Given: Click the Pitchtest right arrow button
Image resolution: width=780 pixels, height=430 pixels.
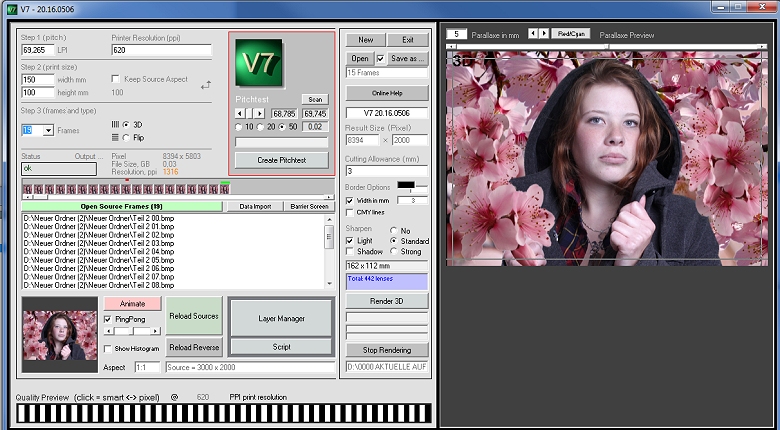Looking at the screenshot, I should coord(259,113).
